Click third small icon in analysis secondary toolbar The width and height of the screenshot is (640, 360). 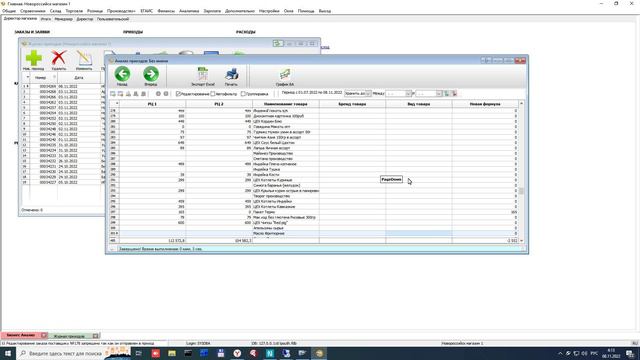(128, 94)
